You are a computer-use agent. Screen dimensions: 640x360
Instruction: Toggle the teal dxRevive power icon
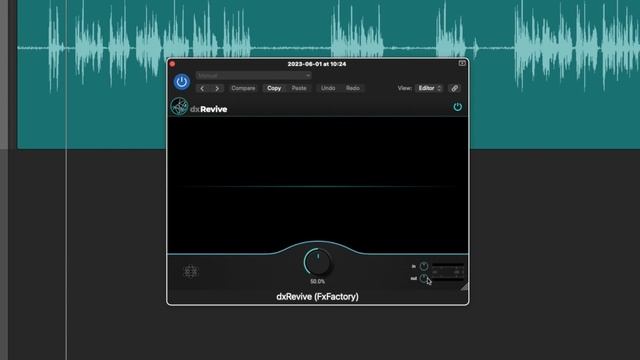[458, 107]
